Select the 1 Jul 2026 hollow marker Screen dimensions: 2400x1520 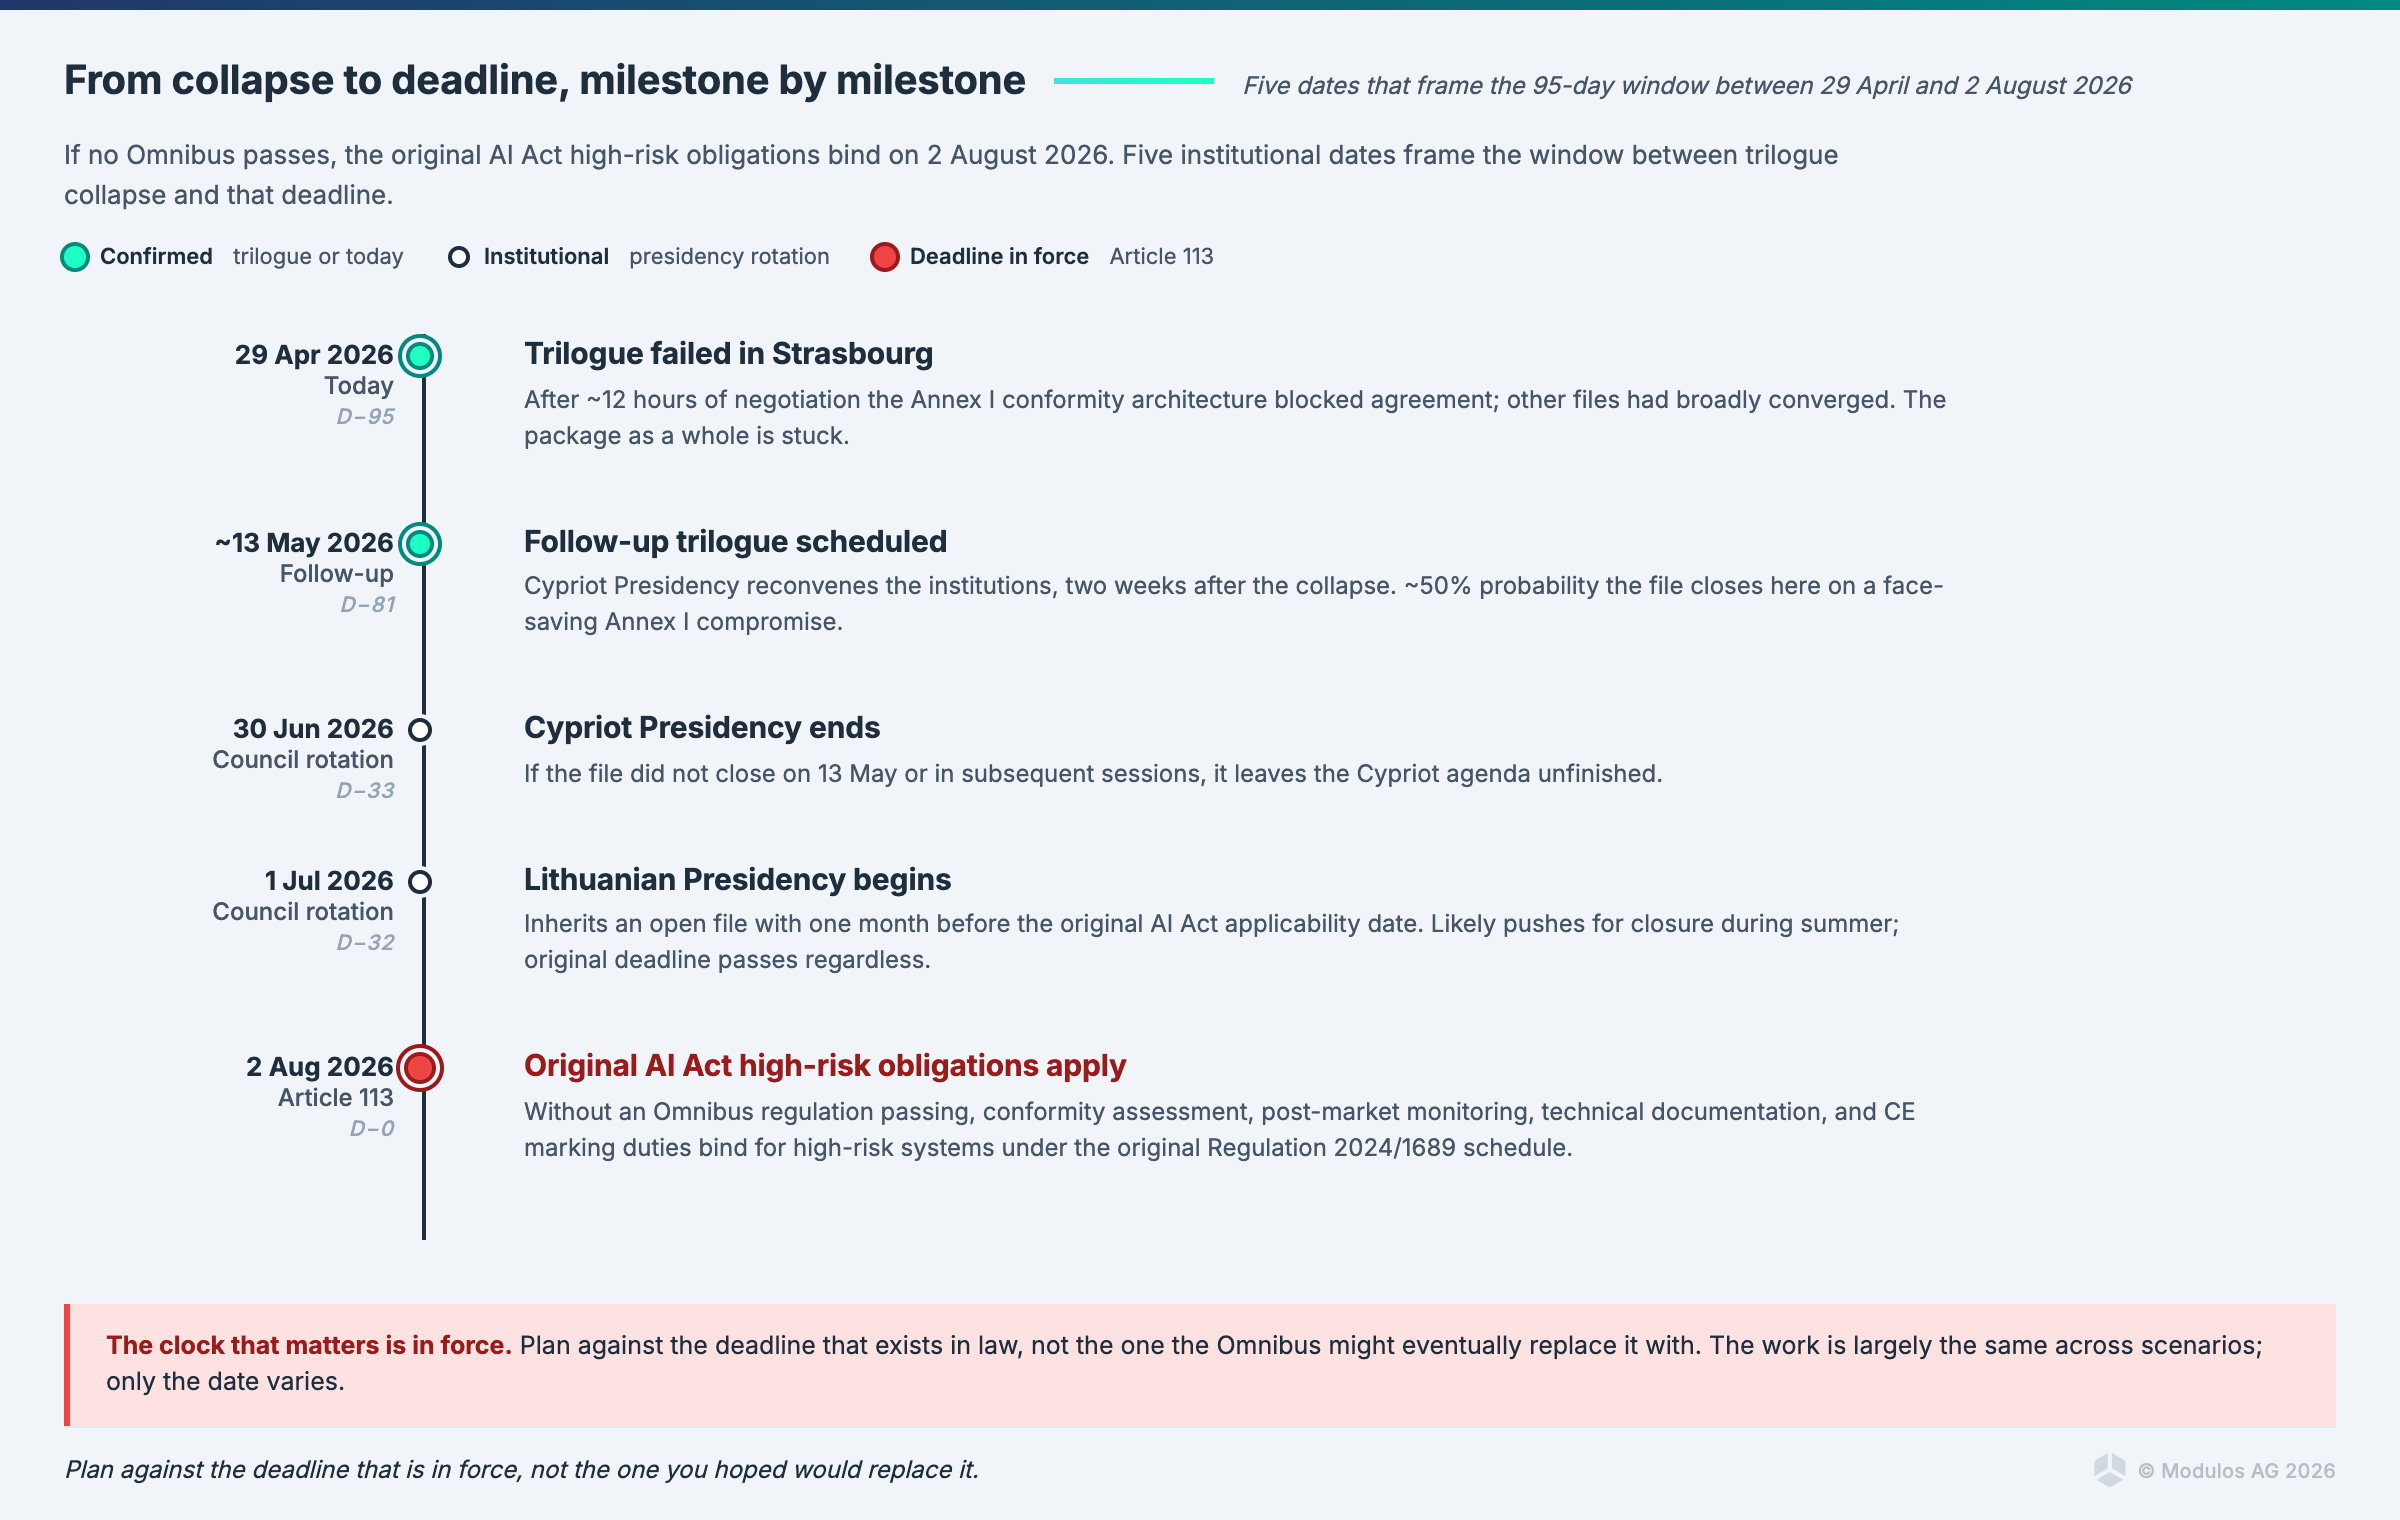coord(420,881)
